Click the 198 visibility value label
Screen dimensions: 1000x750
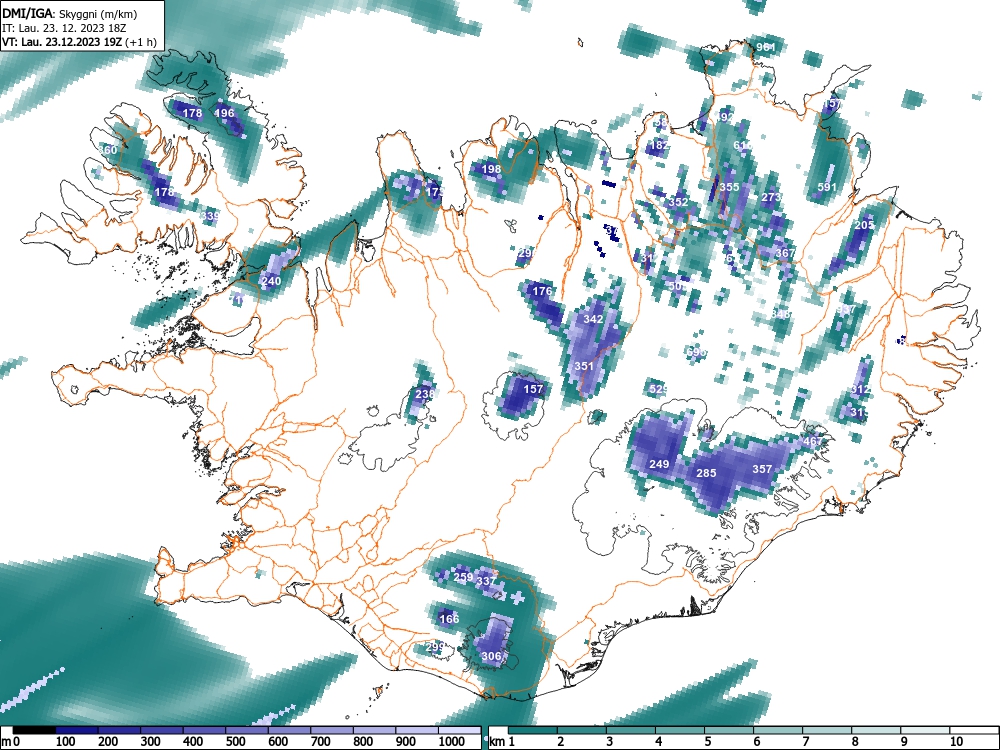point(491,169)
